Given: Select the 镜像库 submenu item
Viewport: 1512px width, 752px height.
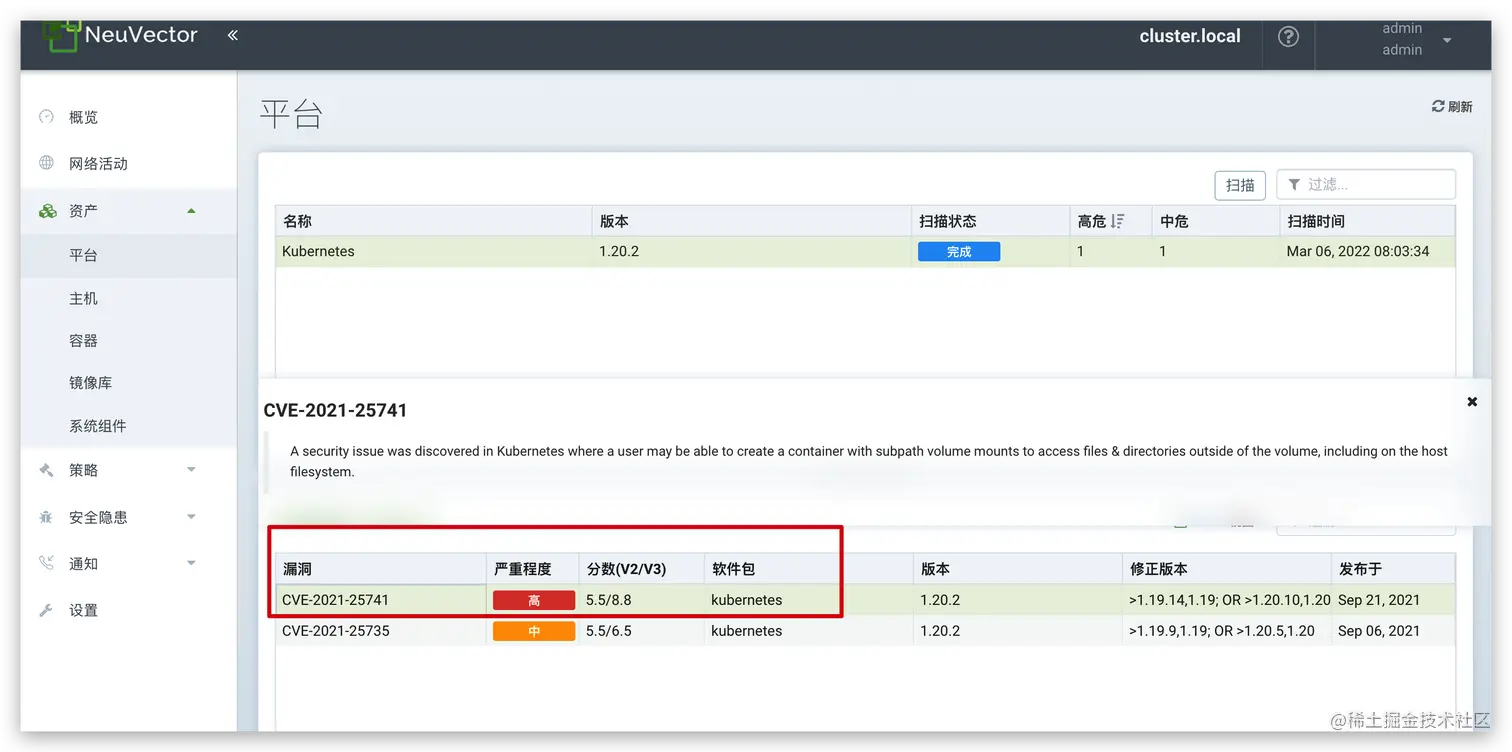Looking at the screenshot, I should (90, 383).
